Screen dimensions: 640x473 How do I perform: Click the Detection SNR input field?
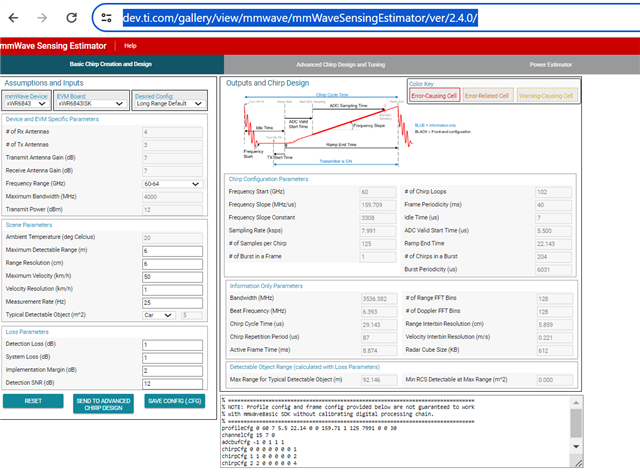[172, 384]
